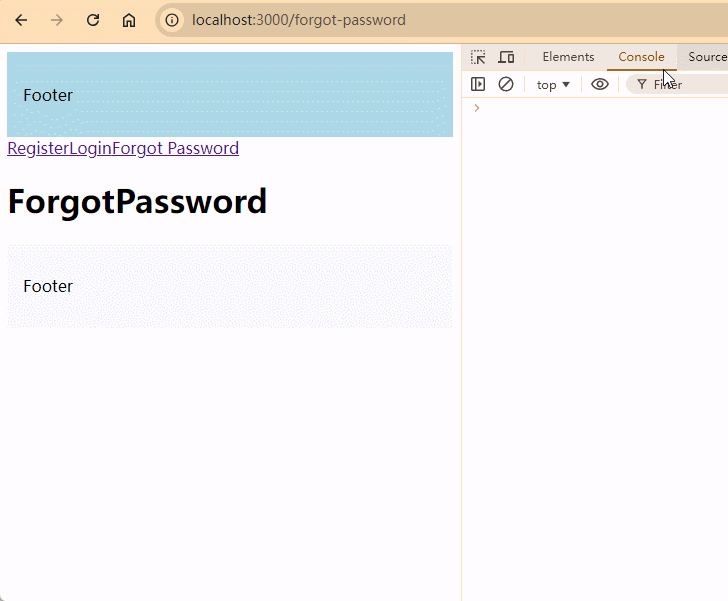Select the Console tab
728x601 pixels.
pyautogui.click(x=641, y=57)
